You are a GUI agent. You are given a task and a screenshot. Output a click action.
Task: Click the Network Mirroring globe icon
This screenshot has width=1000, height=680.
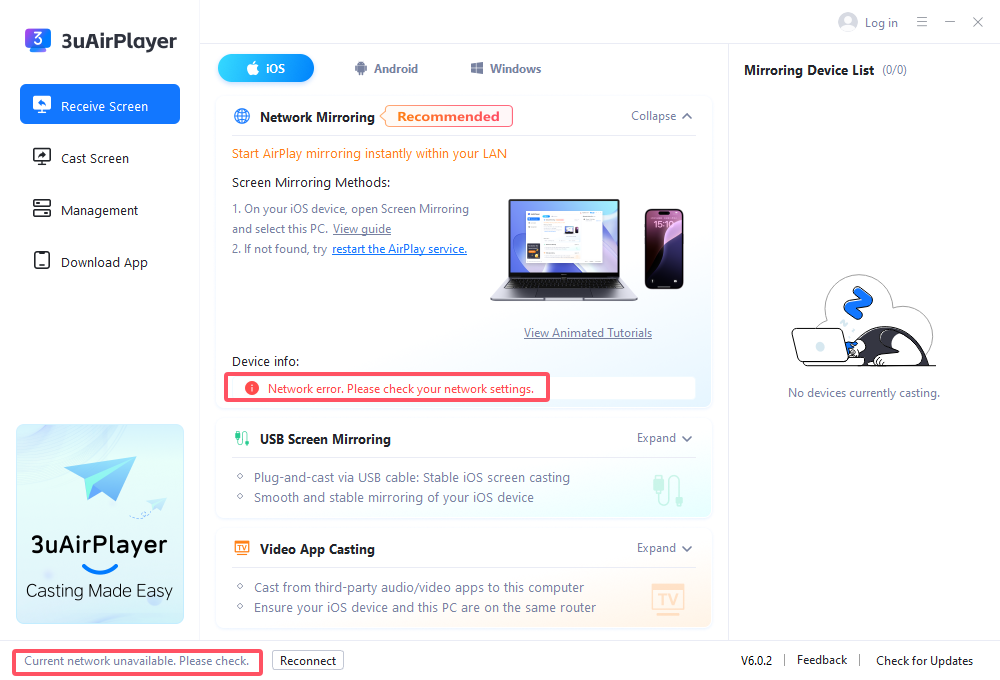[242, 117]
